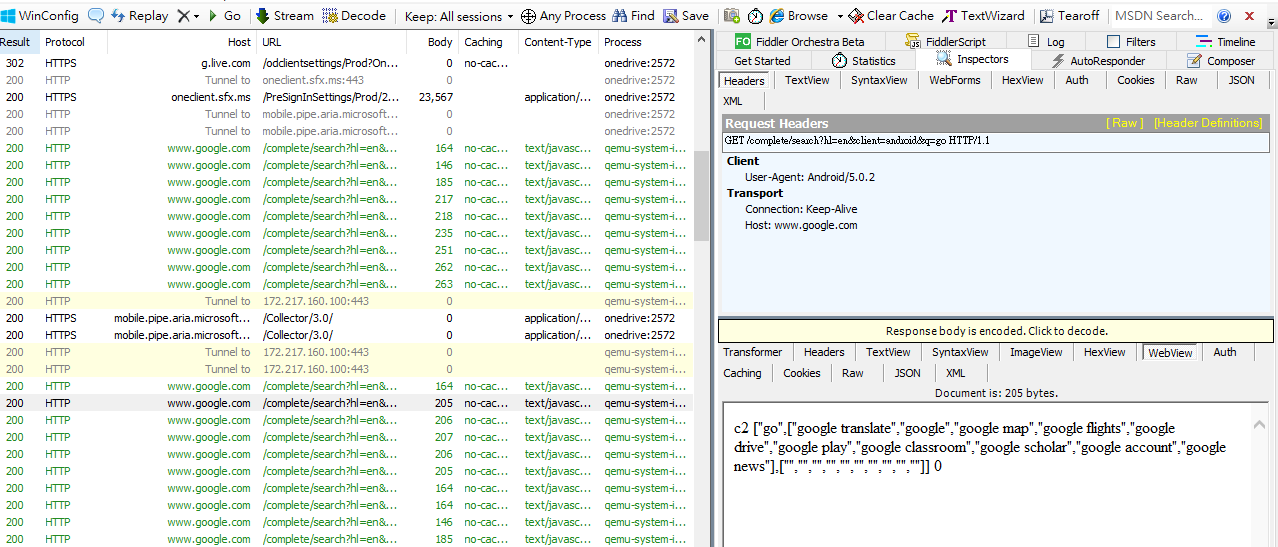Click the MSDN Search field
The height and width of the screenshot is (547, 1278).
click(1158, 16)
